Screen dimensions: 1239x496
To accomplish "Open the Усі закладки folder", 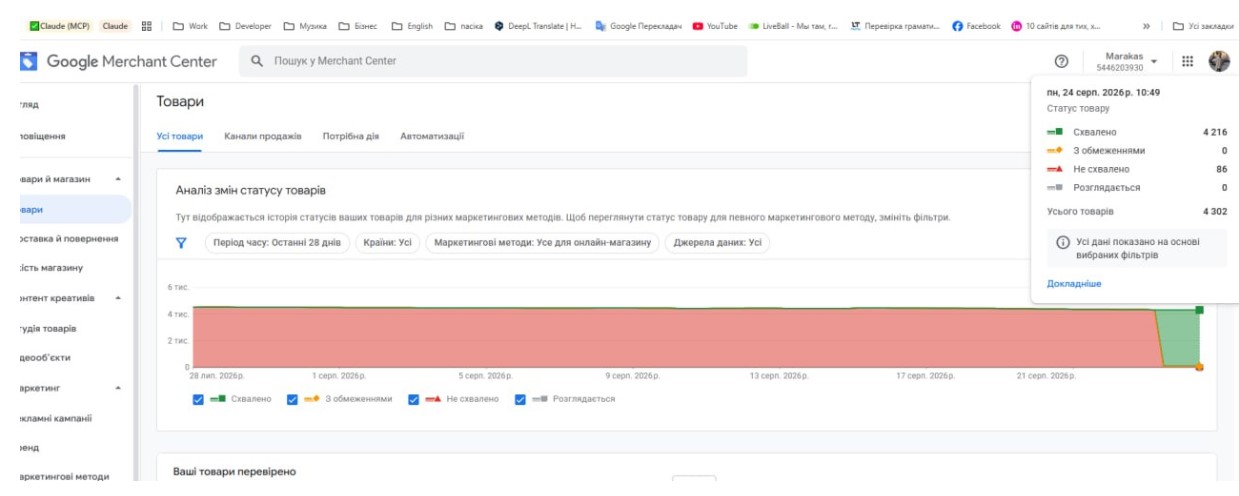I will (1204, 26).
